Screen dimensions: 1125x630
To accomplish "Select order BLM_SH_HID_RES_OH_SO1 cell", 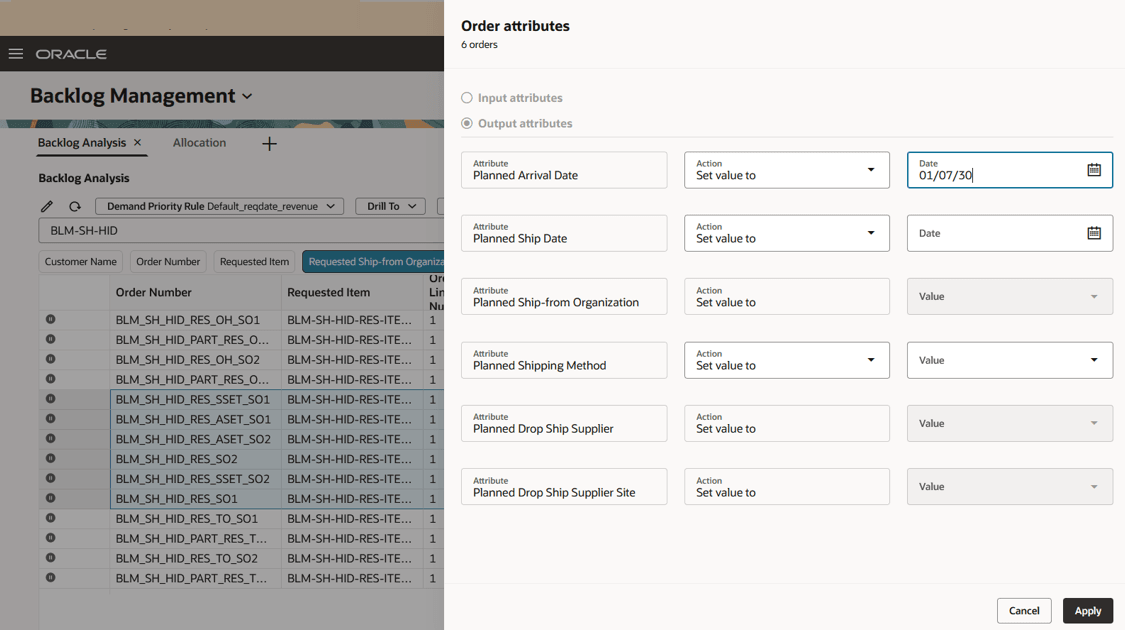I will pyautogui.click(x=195, y=320).
